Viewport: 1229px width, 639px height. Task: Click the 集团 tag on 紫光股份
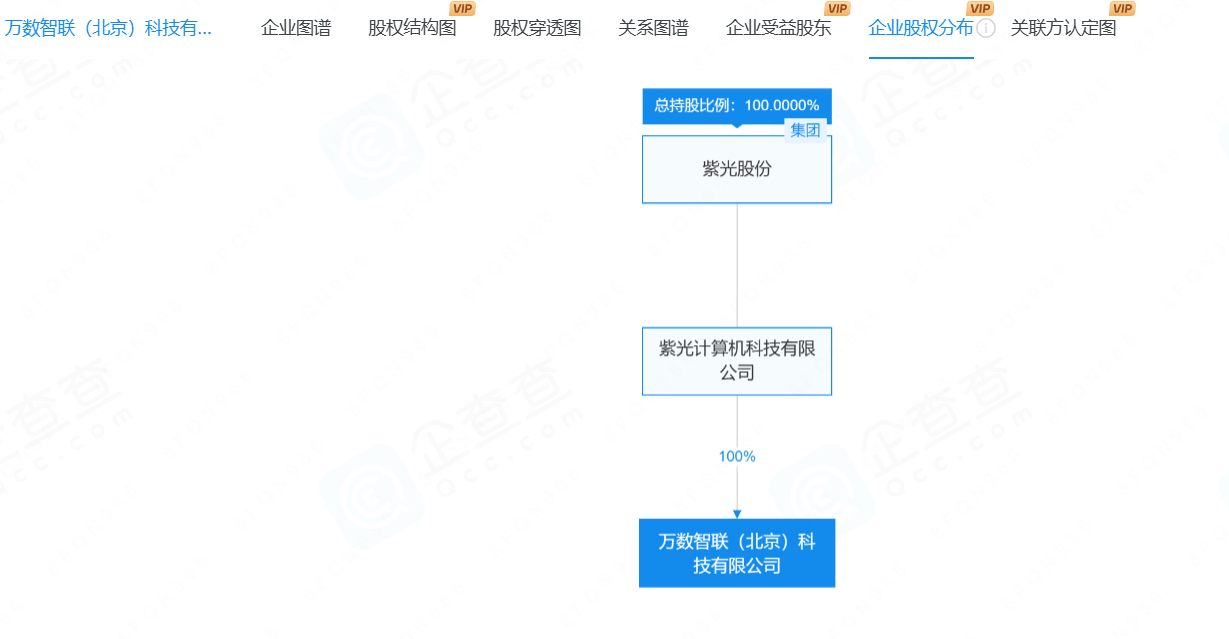coord(805,130)
